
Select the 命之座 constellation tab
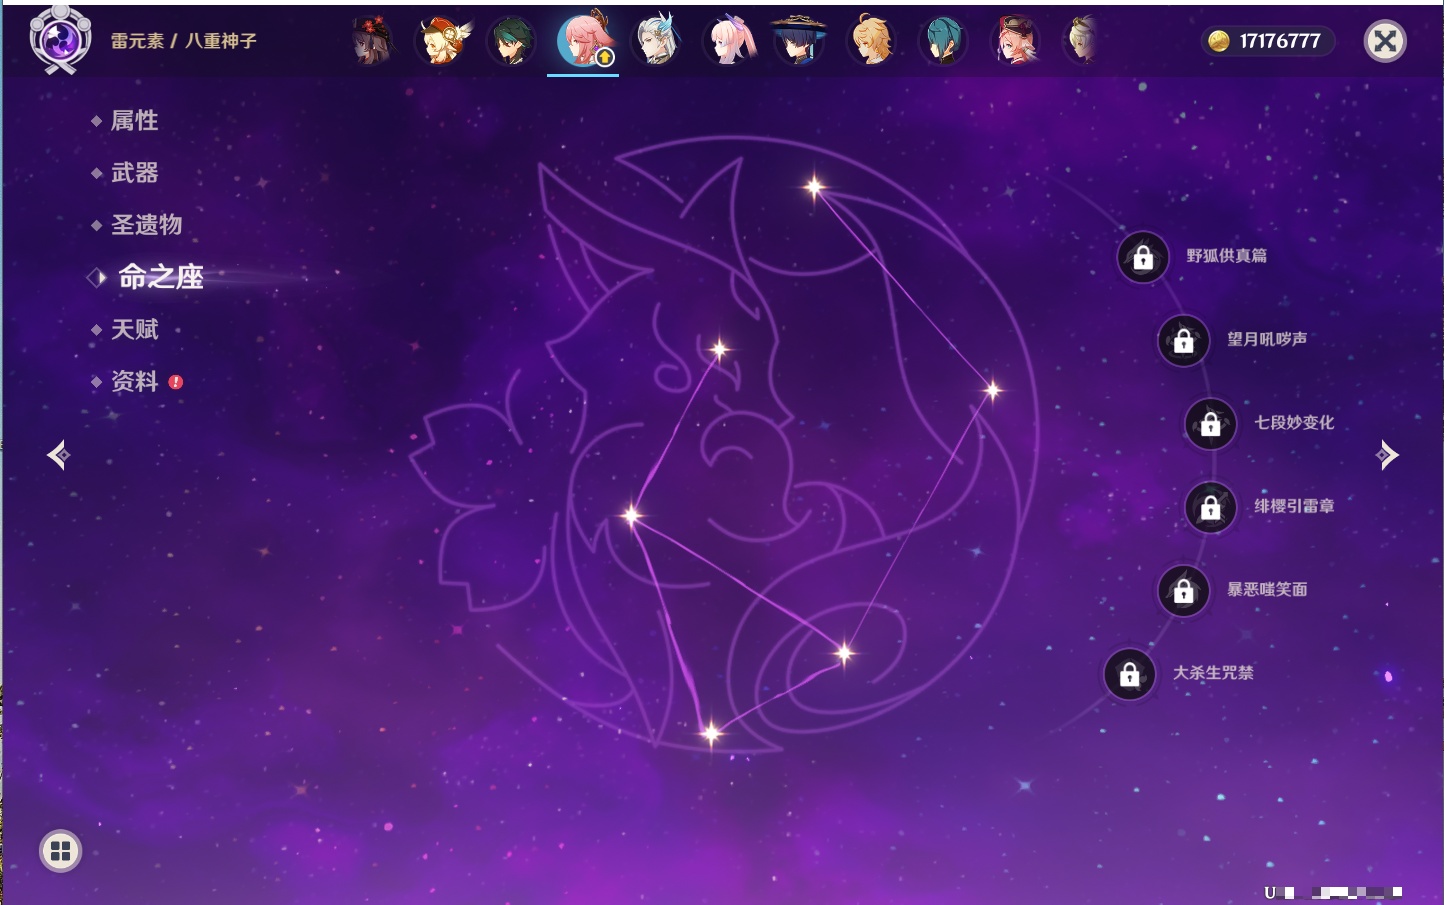click(160, 277)
